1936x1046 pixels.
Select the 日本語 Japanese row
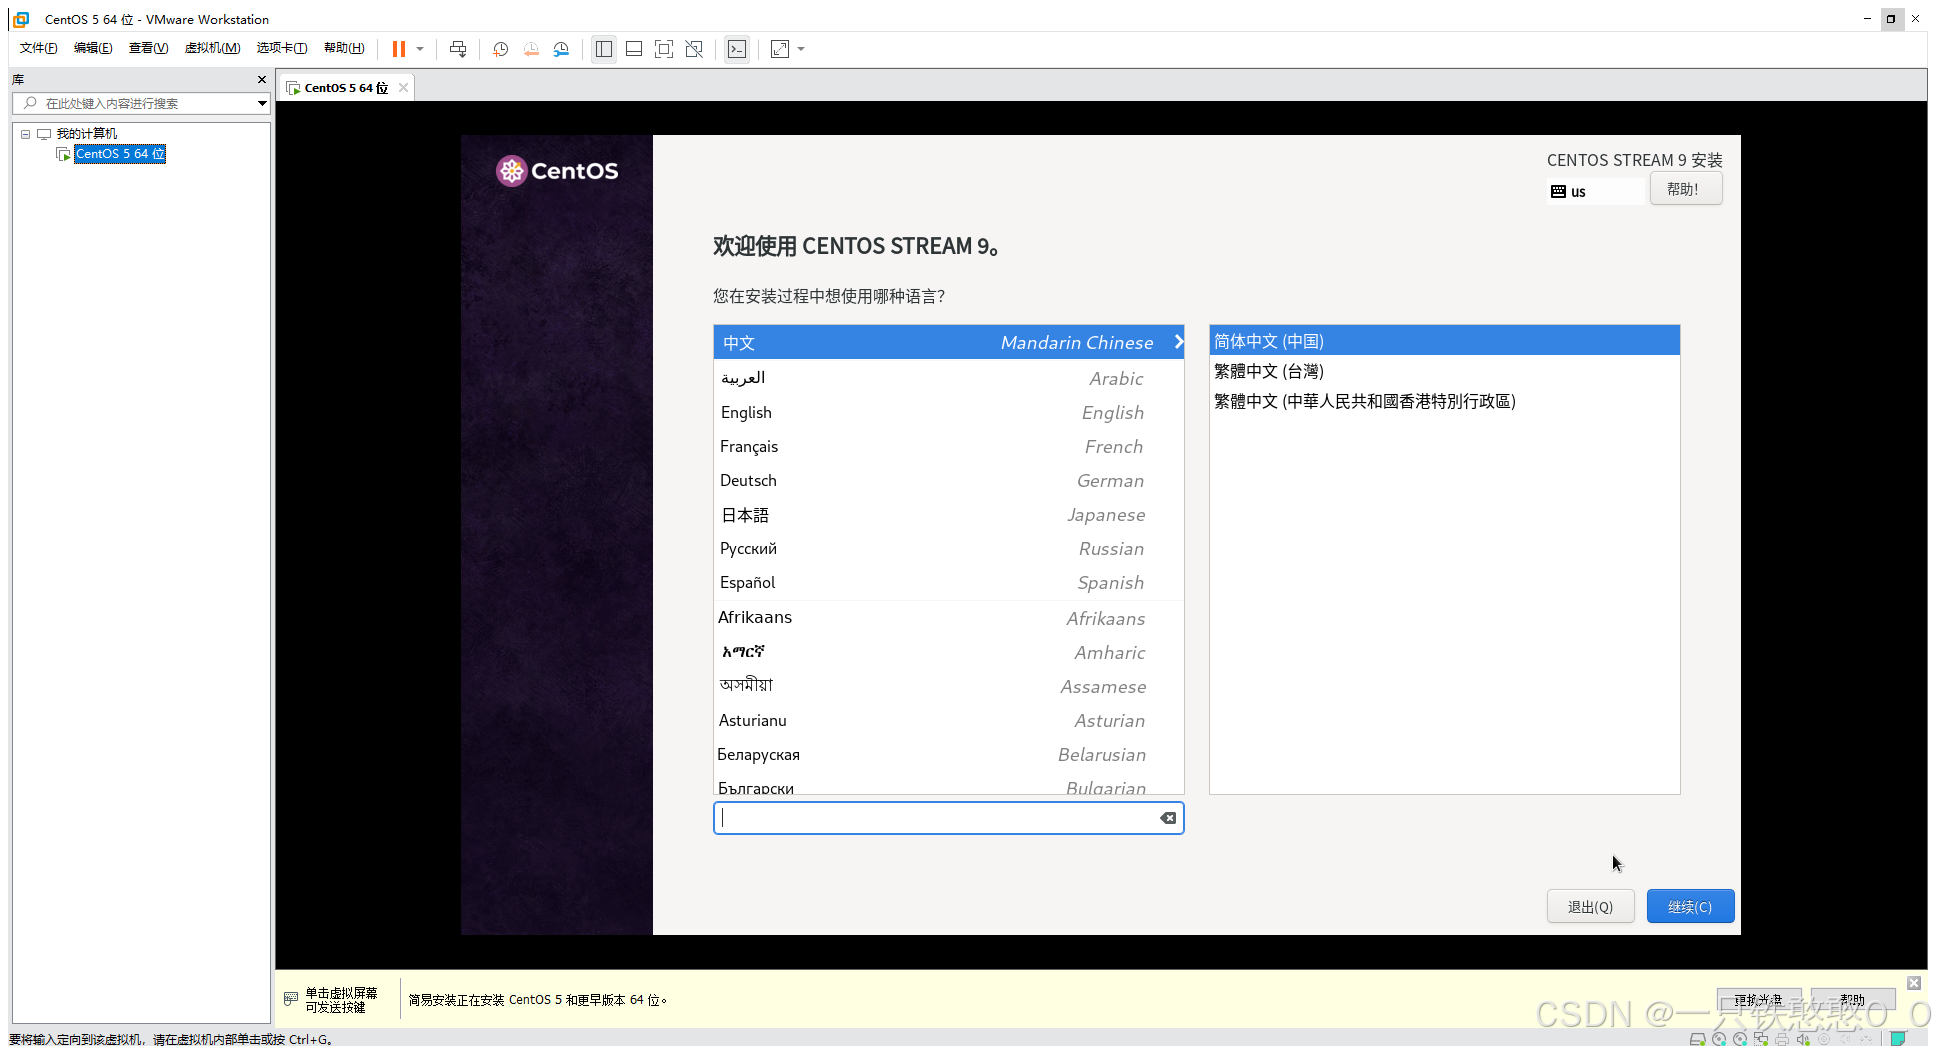[948, 514]
